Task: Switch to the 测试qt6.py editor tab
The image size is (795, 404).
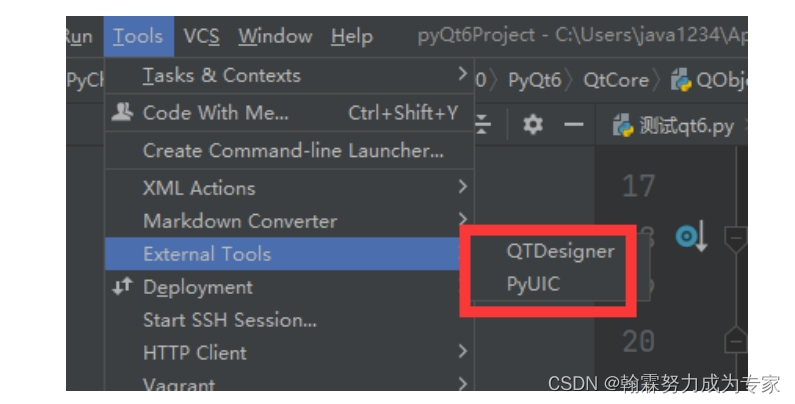Action: (674, 126)
